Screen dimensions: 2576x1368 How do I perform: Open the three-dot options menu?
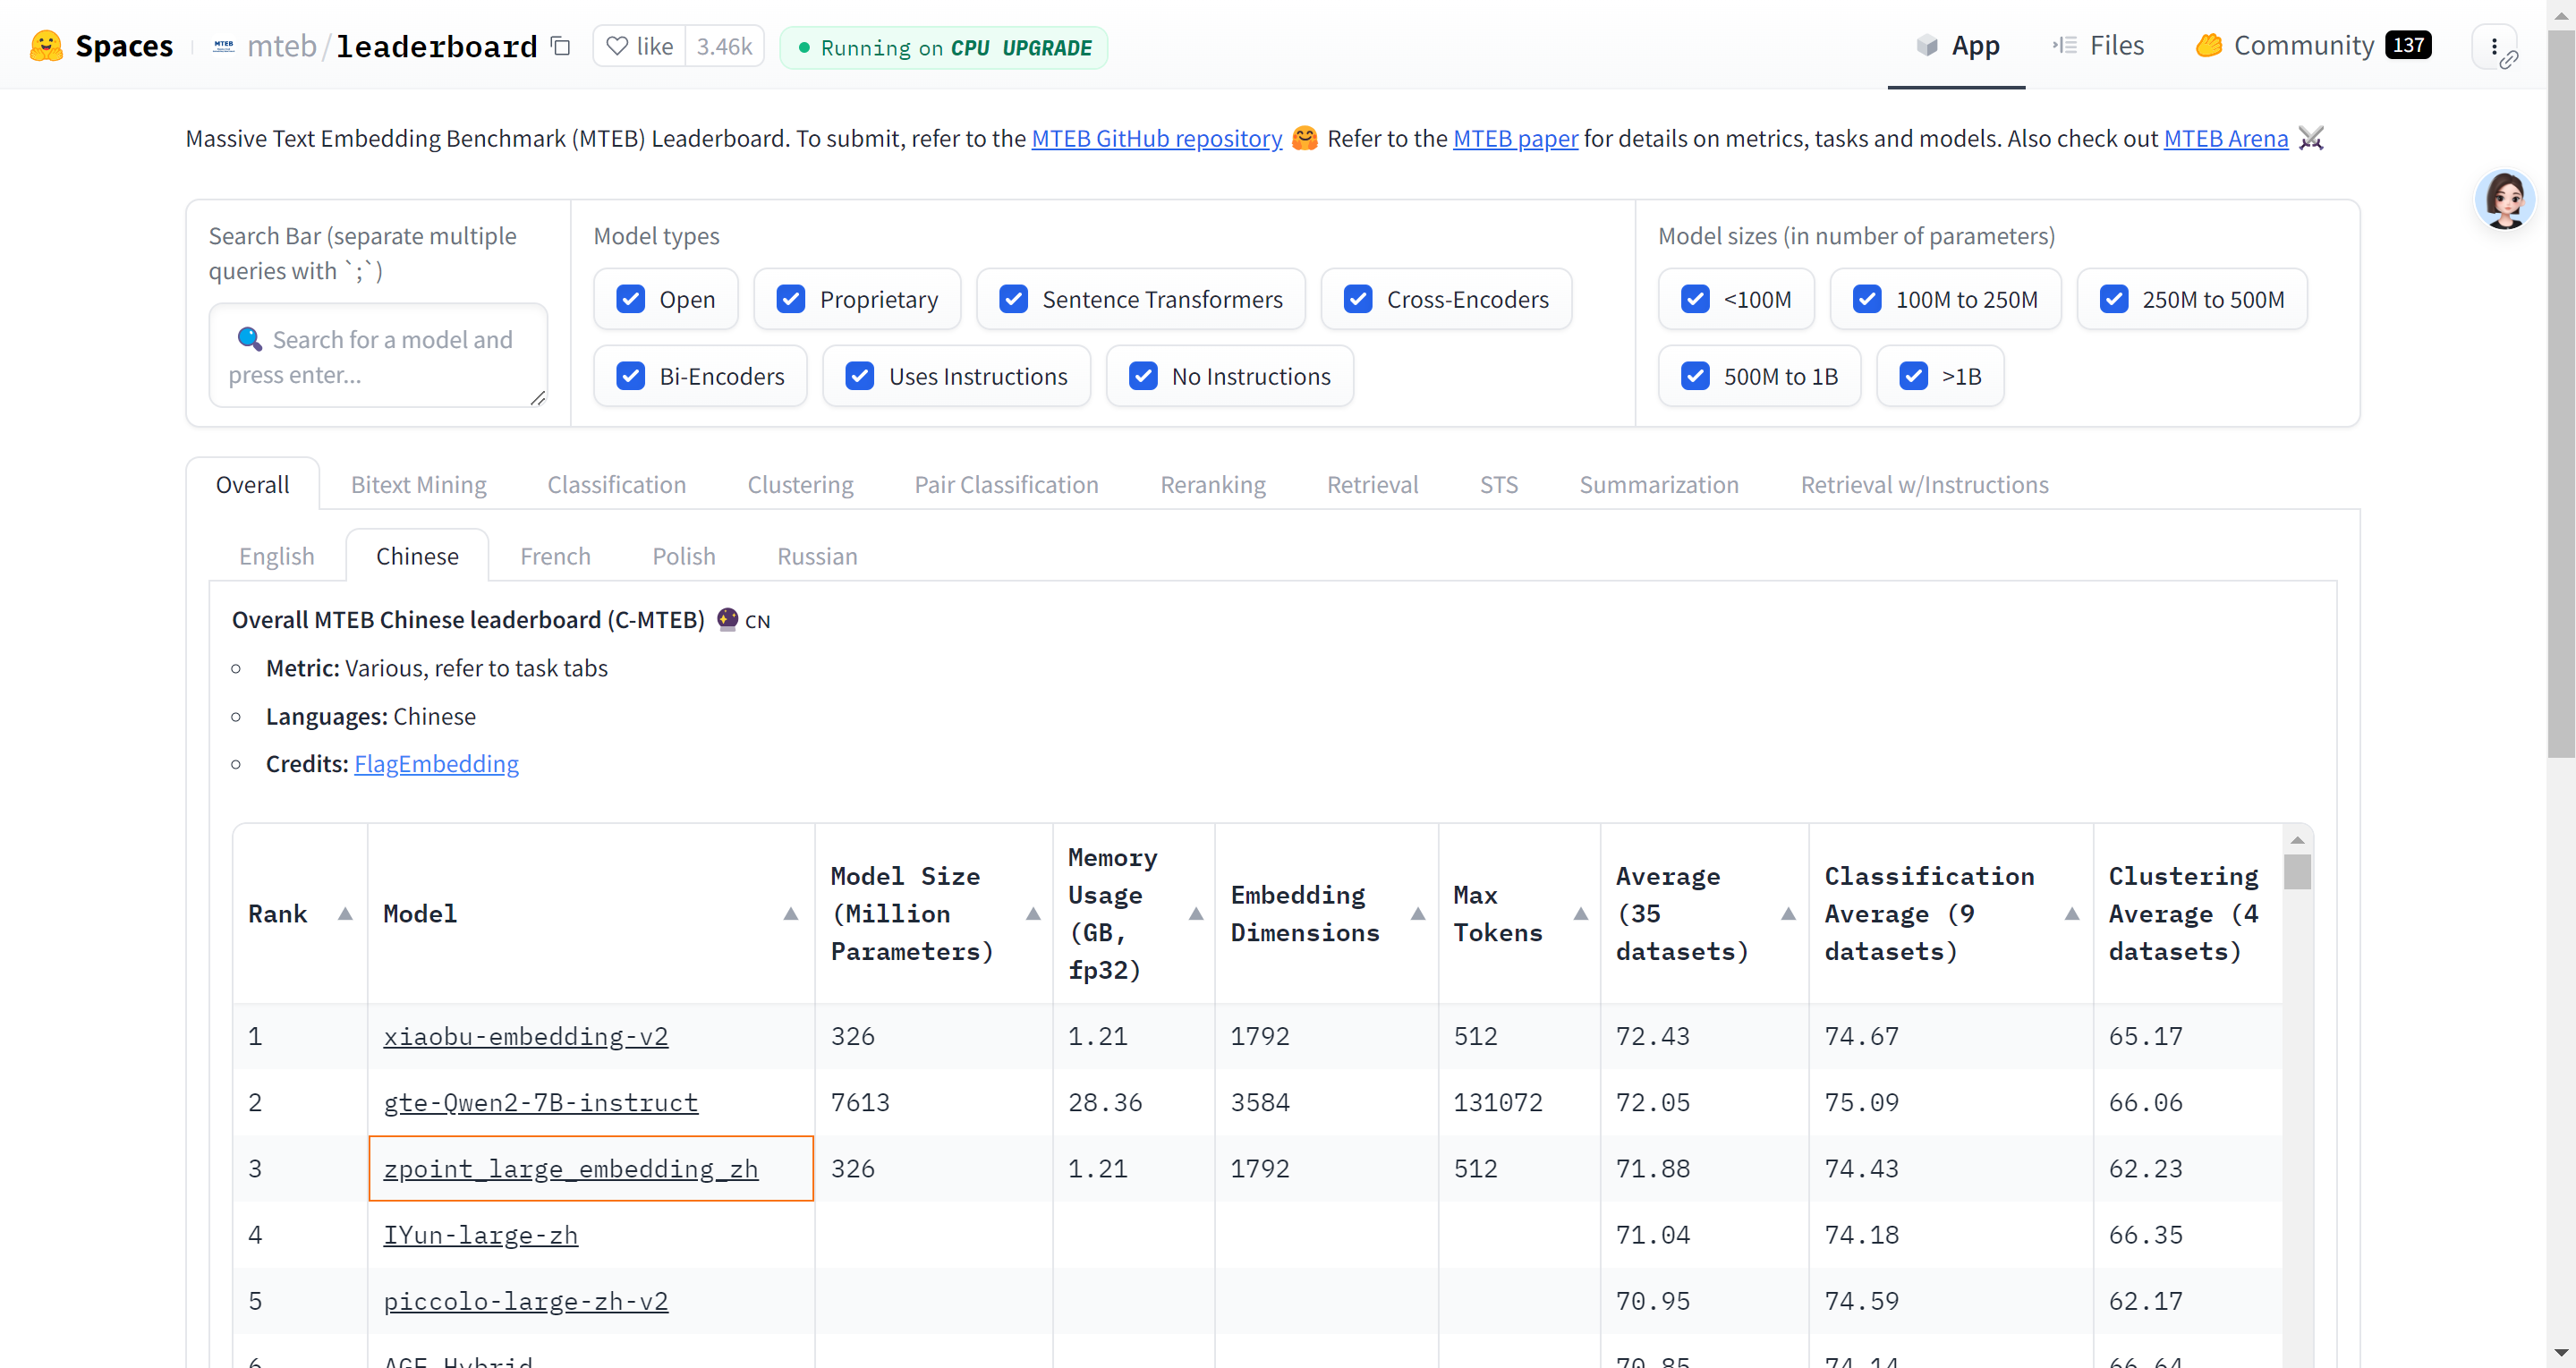click(x=2494, y=46)
